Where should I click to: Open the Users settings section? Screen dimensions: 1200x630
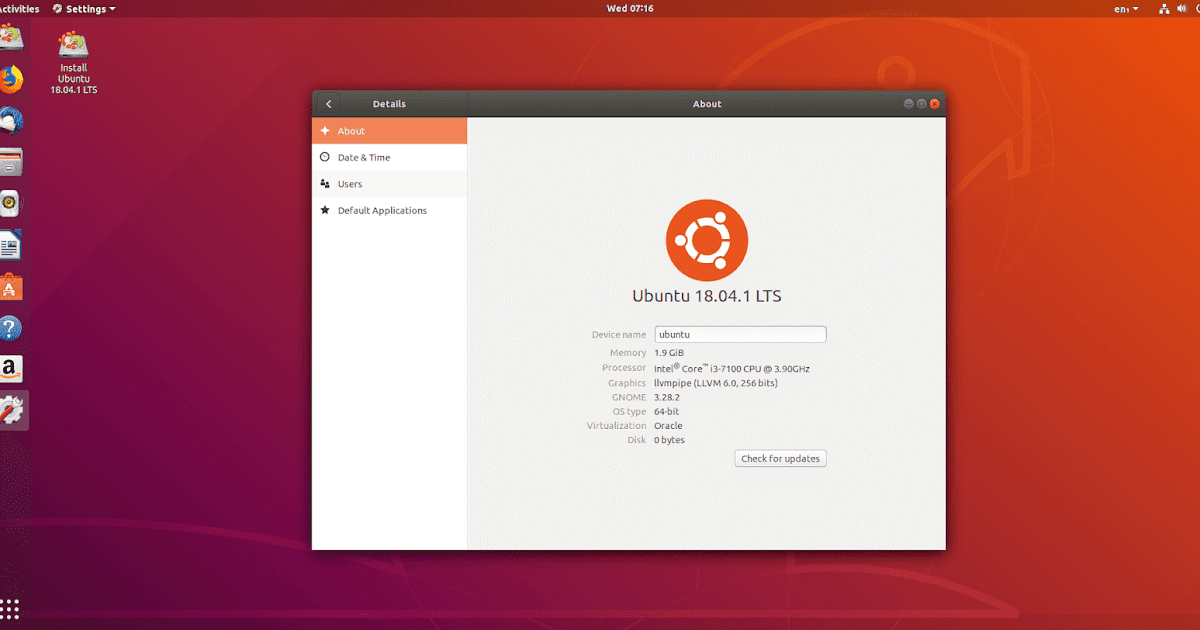coord(389,183)
